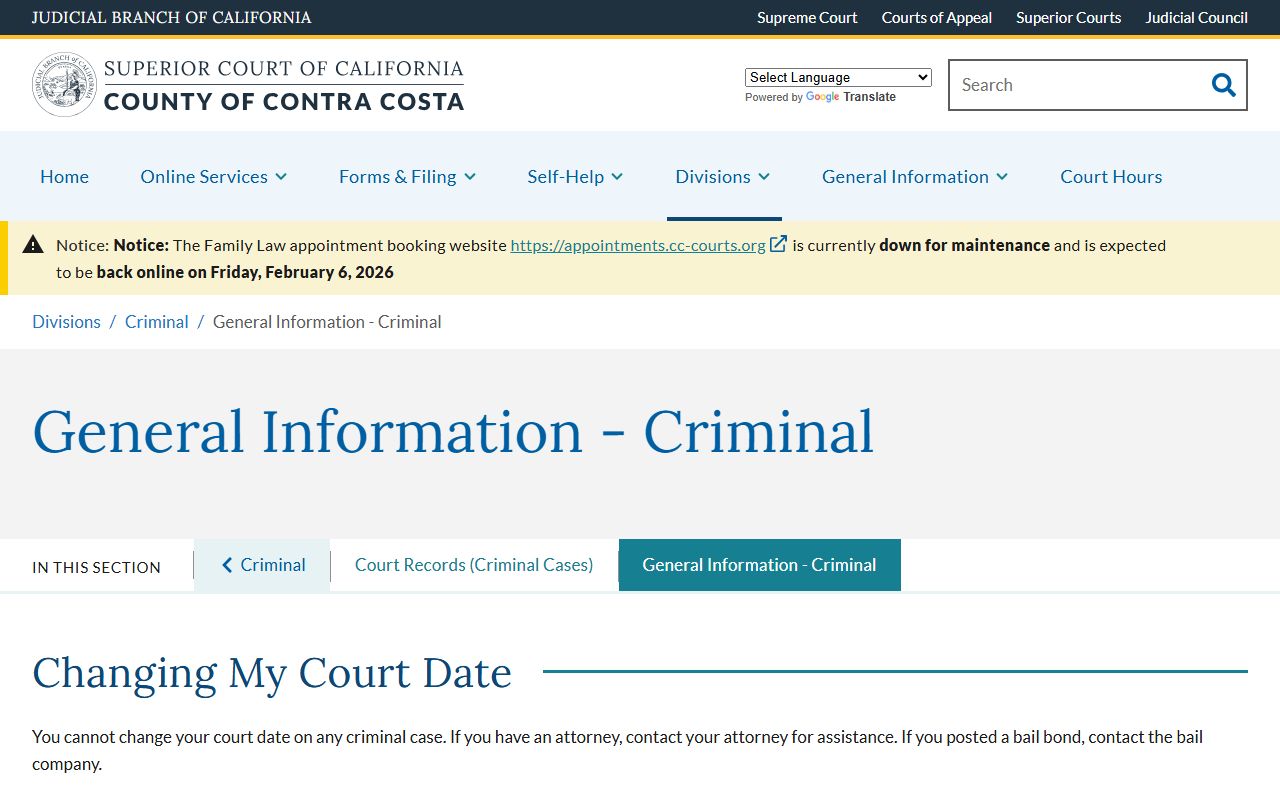1280x800 pixels.
Task: Expand the Online Services menu
Action: click(214, 176)
